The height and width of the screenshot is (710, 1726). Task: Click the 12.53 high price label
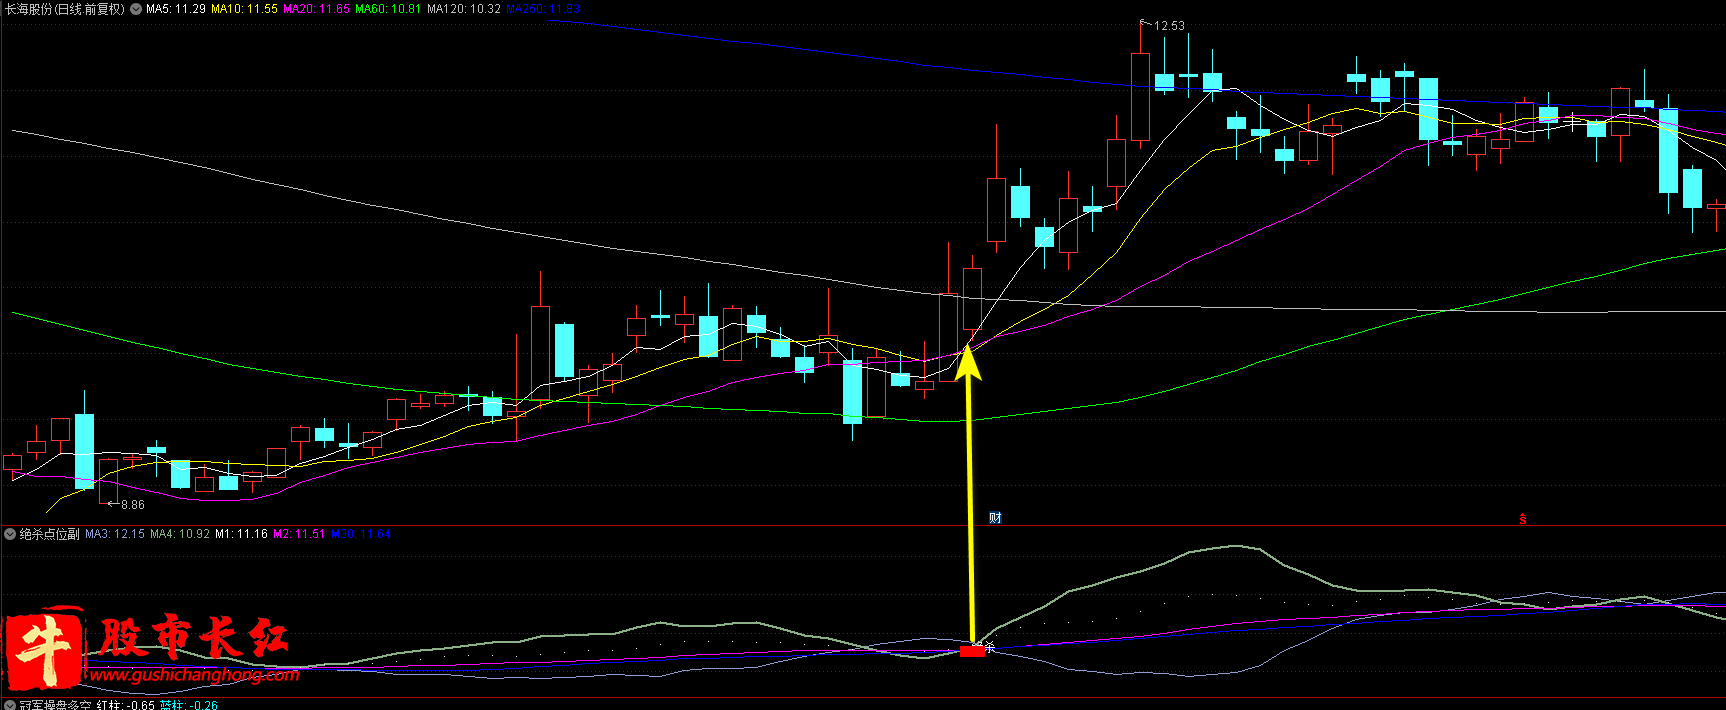(1169, 26)
